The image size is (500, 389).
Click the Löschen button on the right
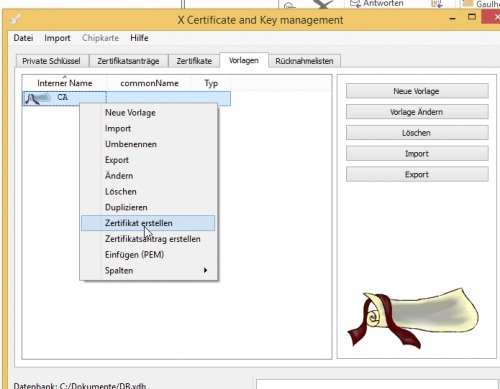417,133
